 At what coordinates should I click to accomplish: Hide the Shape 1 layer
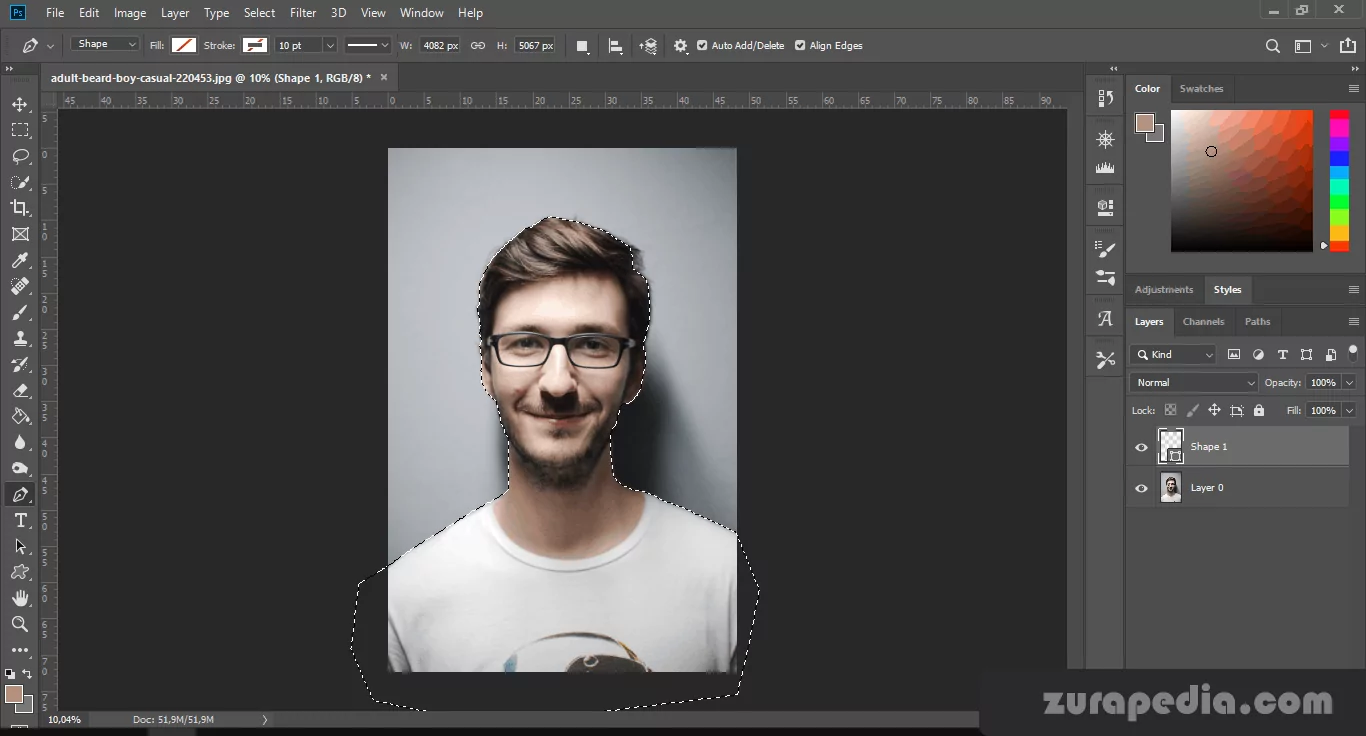point(1141,447)
